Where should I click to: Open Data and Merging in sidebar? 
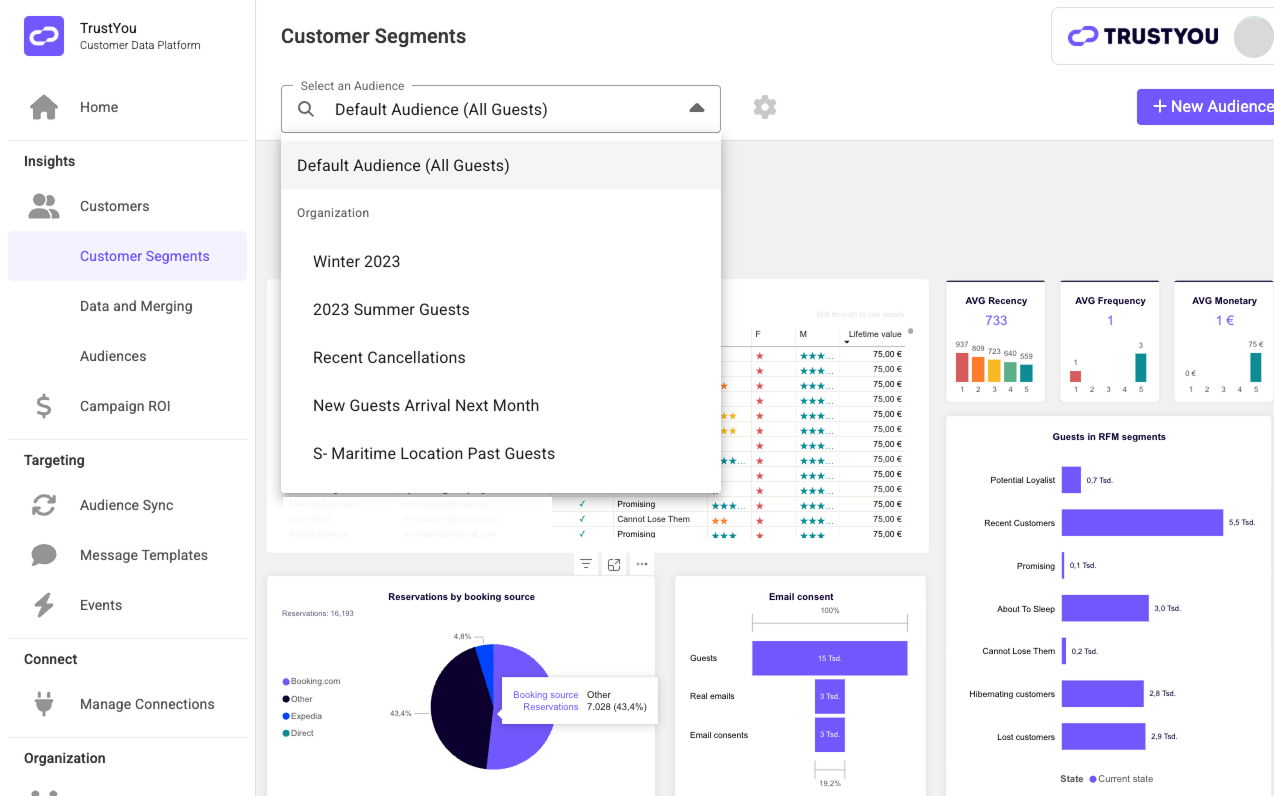coord(136,306)
